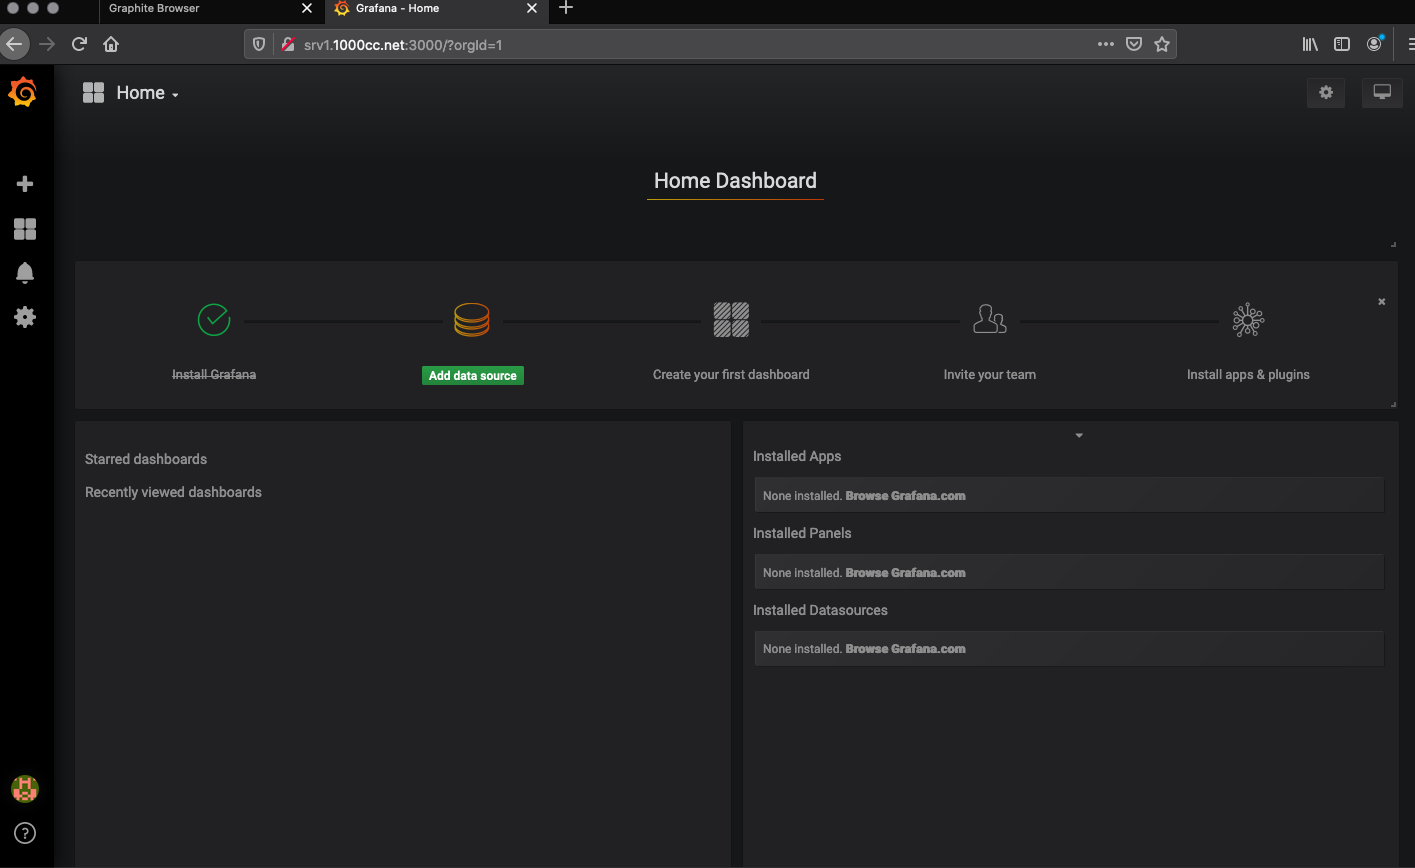Click the user avatar in sidebar
This screenshot has width=1415, height=868.
point(24,789)
